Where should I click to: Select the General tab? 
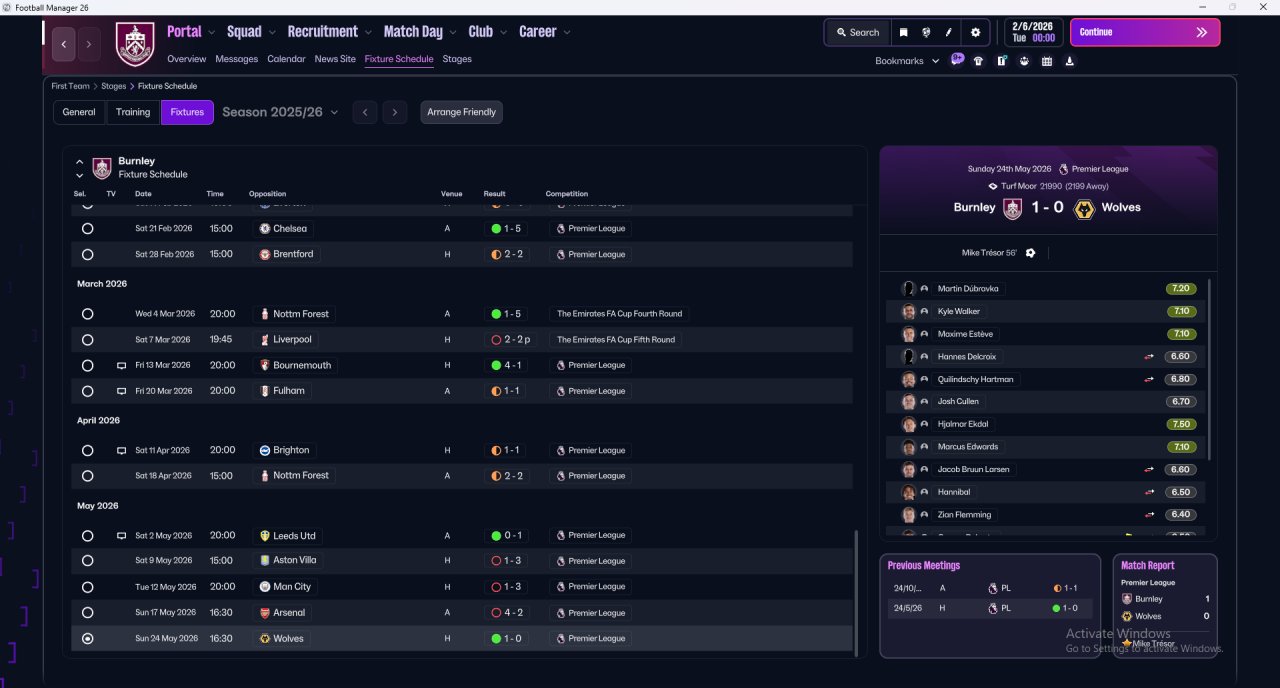[79, 112]
